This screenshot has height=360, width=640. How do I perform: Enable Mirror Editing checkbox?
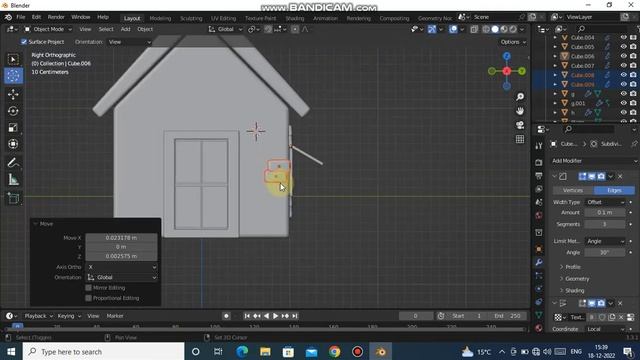tap(88, 288)
